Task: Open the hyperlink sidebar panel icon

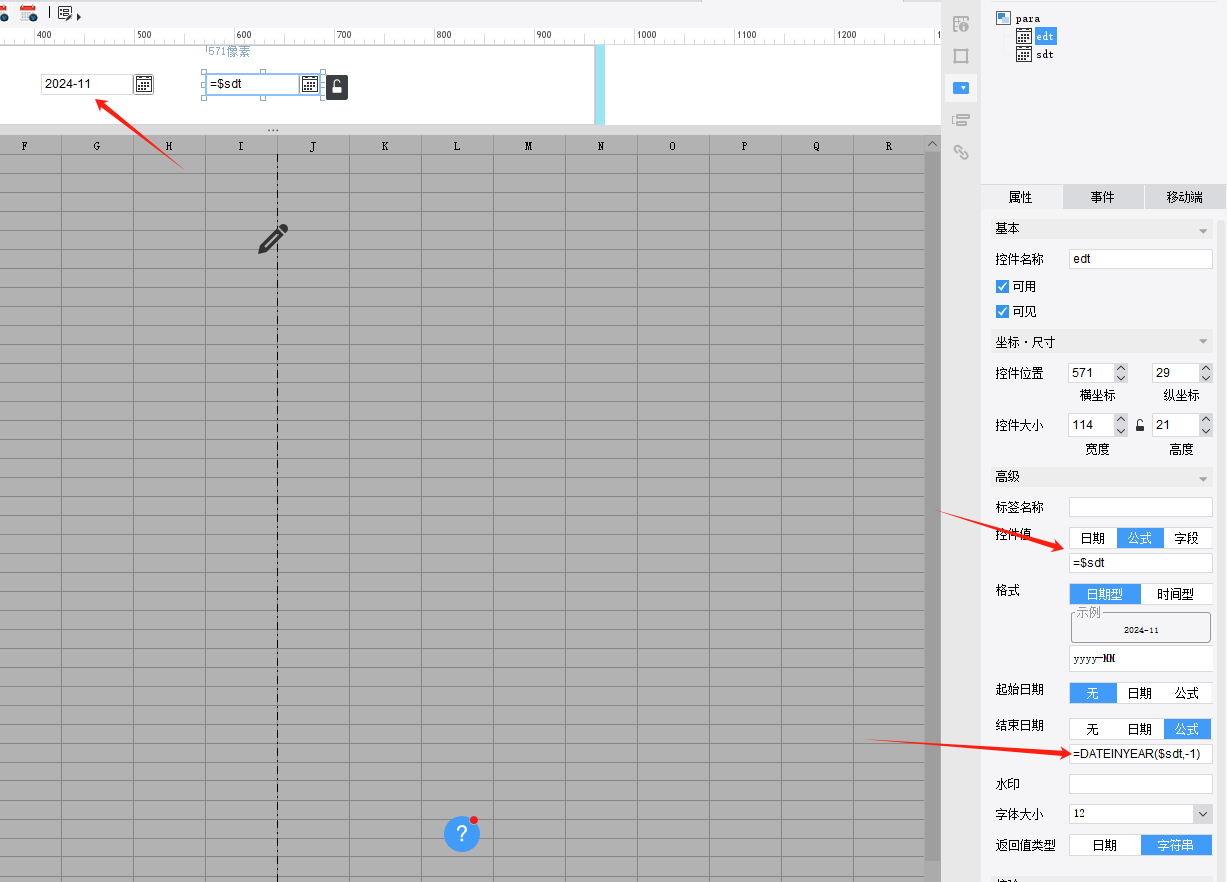Action: [961, 152]
